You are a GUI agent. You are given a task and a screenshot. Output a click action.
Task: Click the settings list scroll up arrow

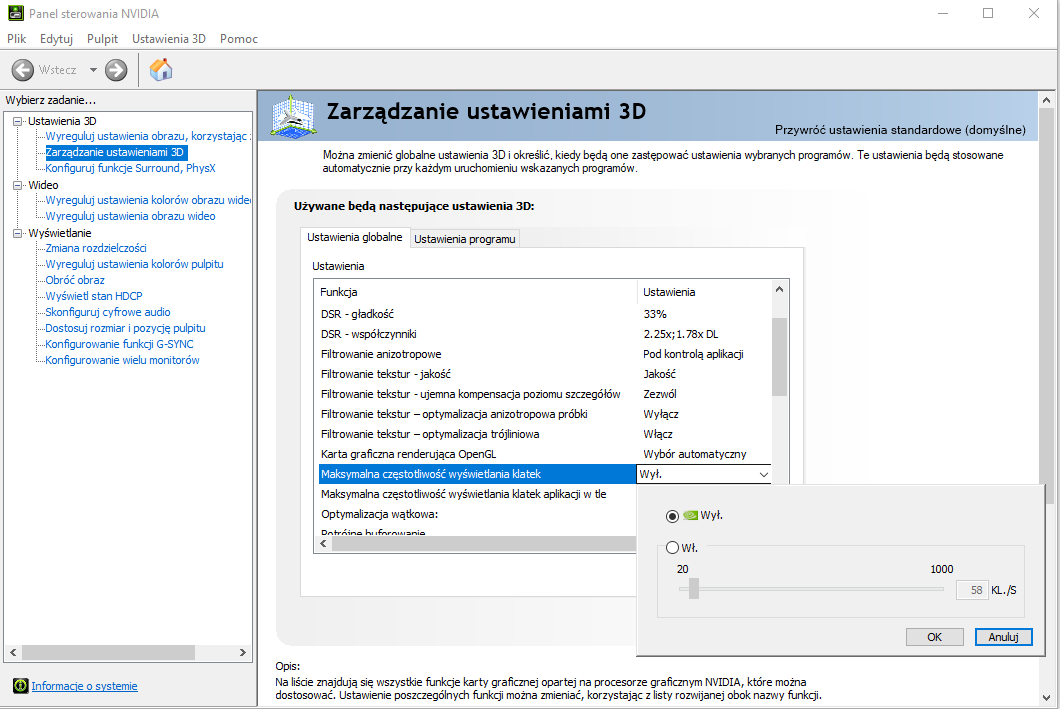click(x=779, y=289)
